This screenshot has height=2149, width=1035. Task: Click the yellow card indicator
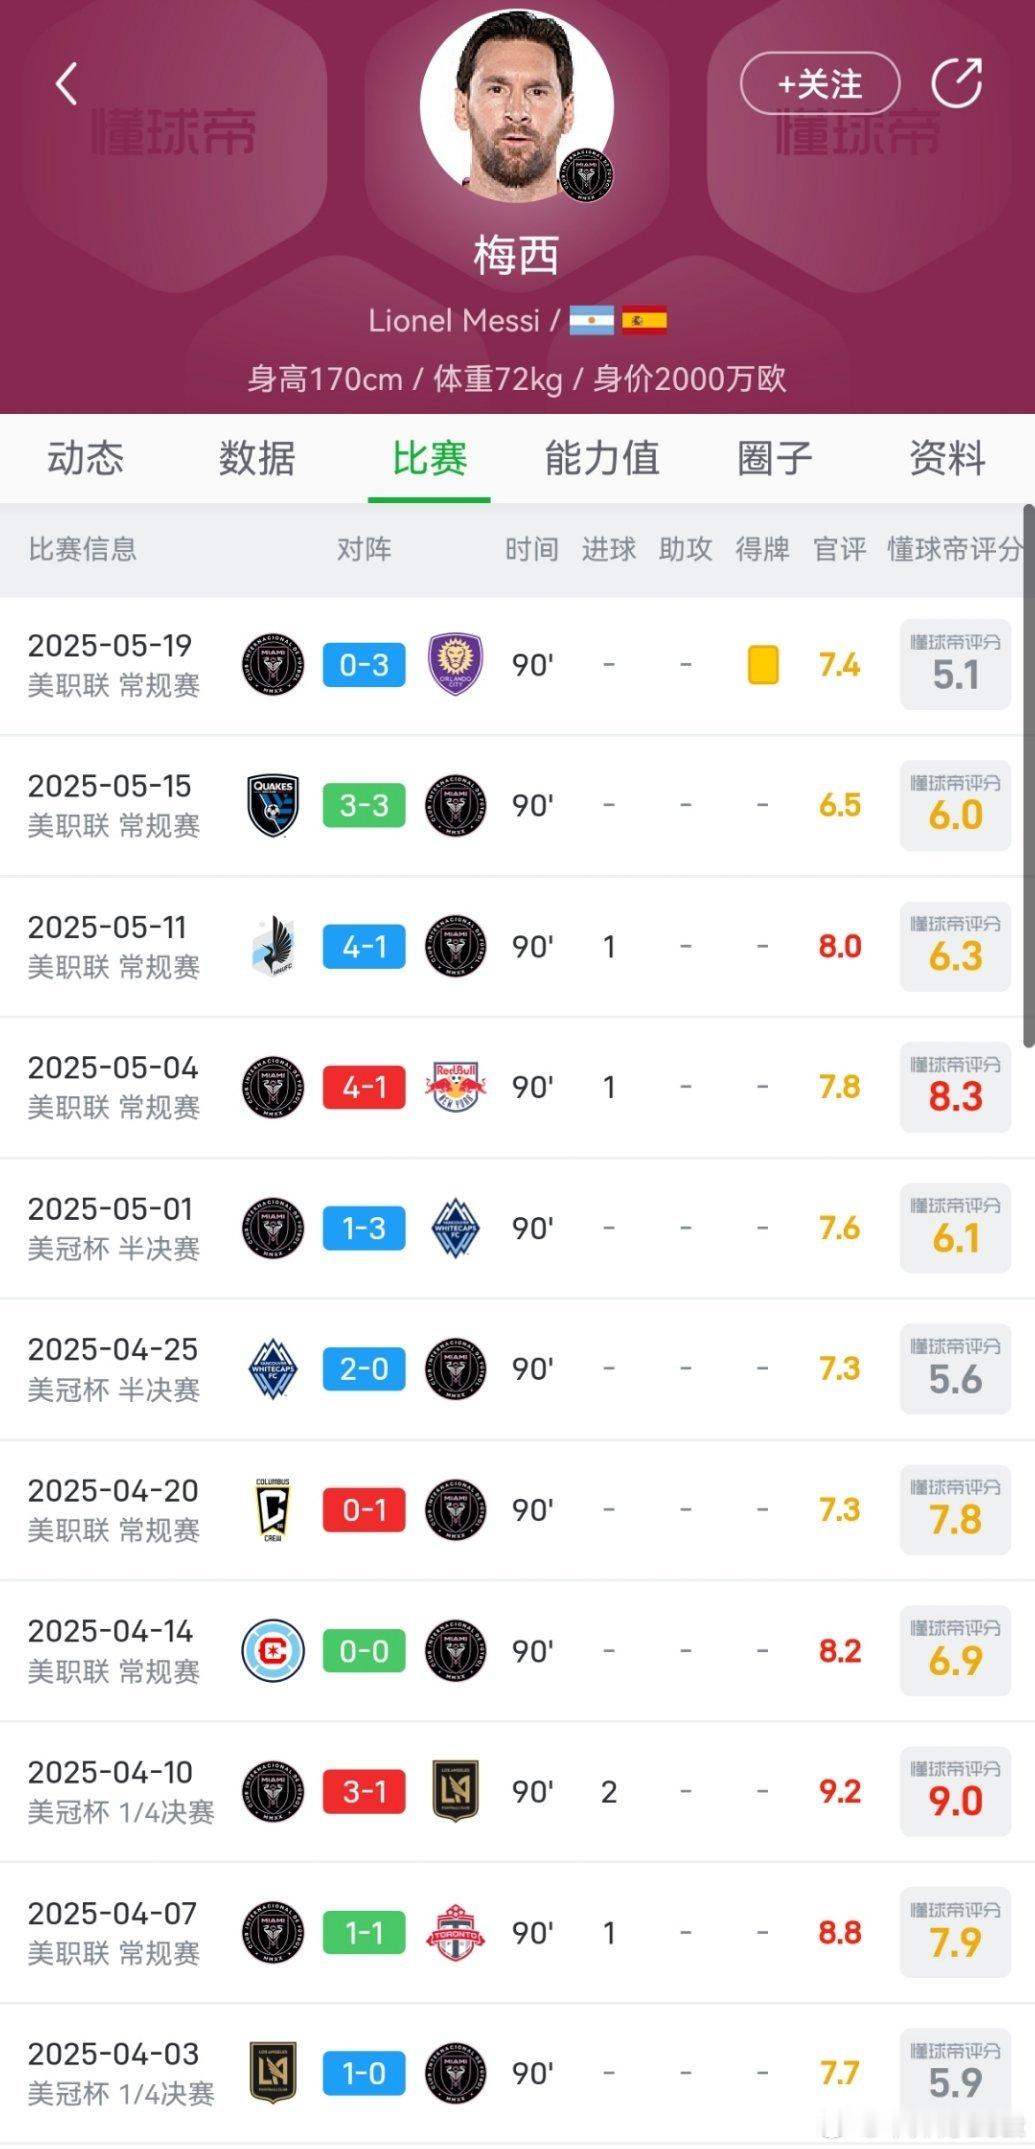[763, 665]
